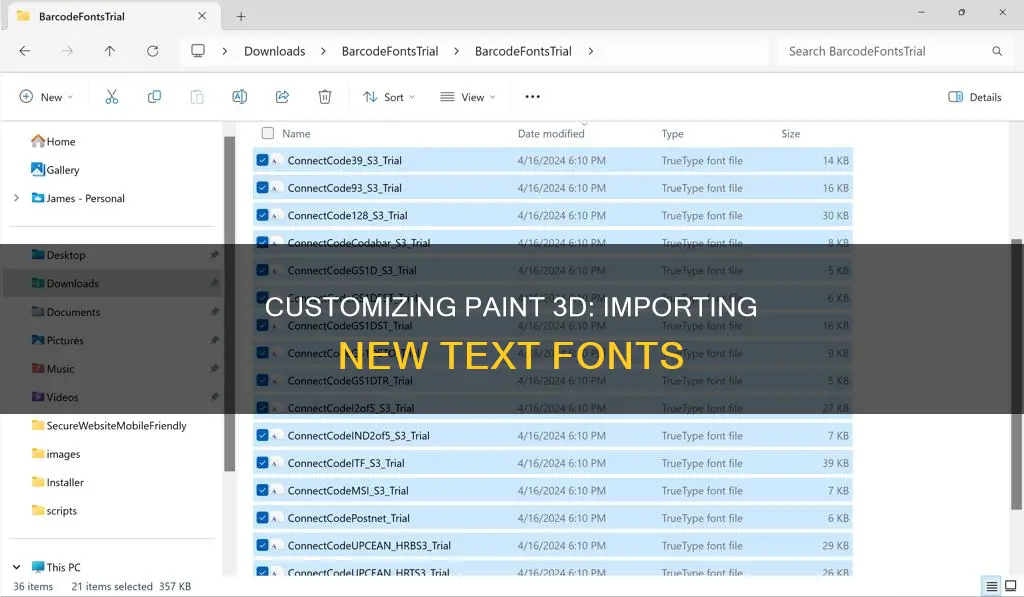Sort by the Name column header

pos(296,133)
